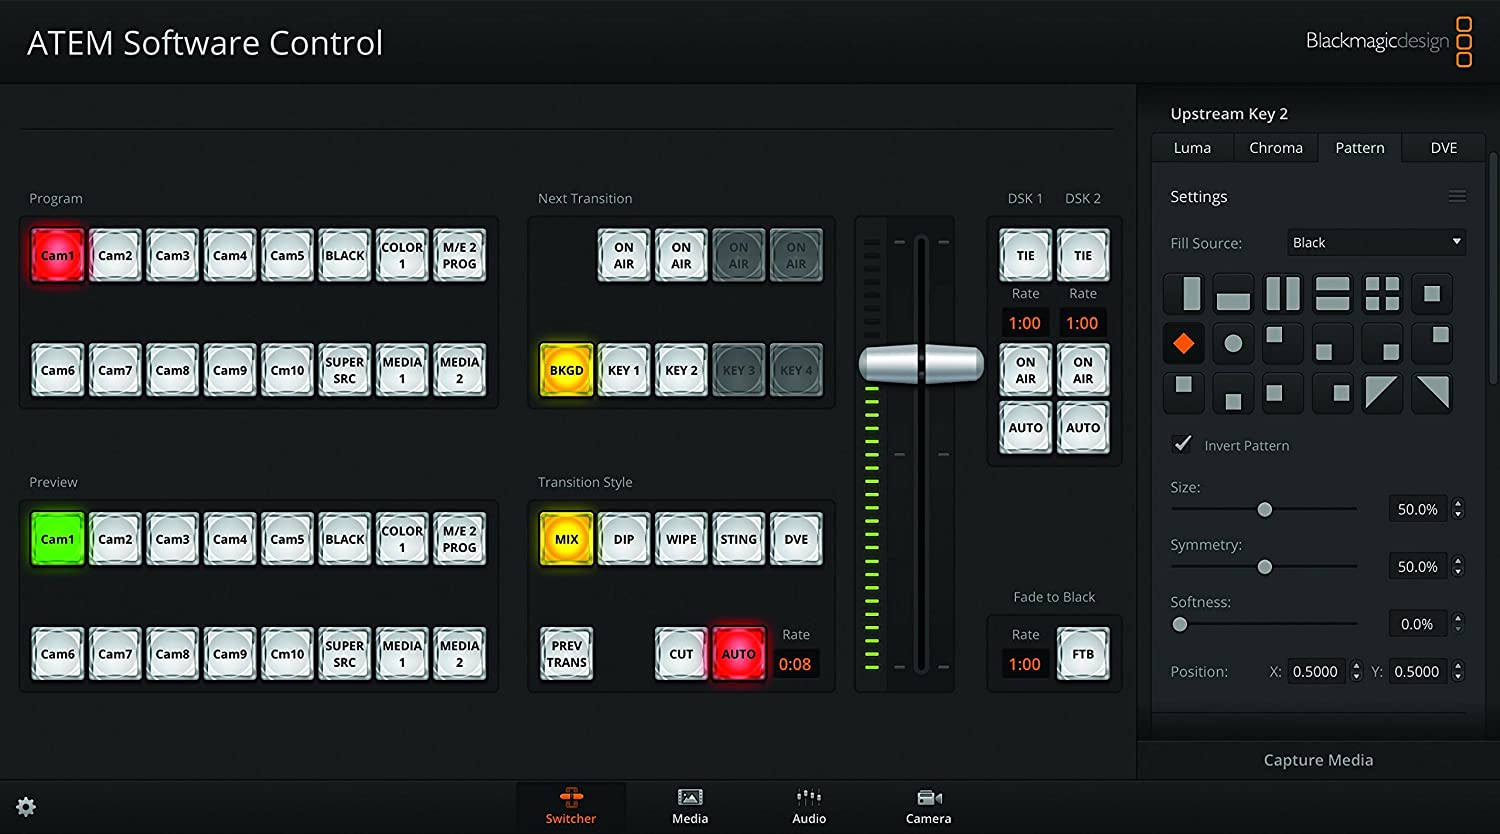Open settings with the gear icon
Screen dimensions: 1500x834
[26, 807]
